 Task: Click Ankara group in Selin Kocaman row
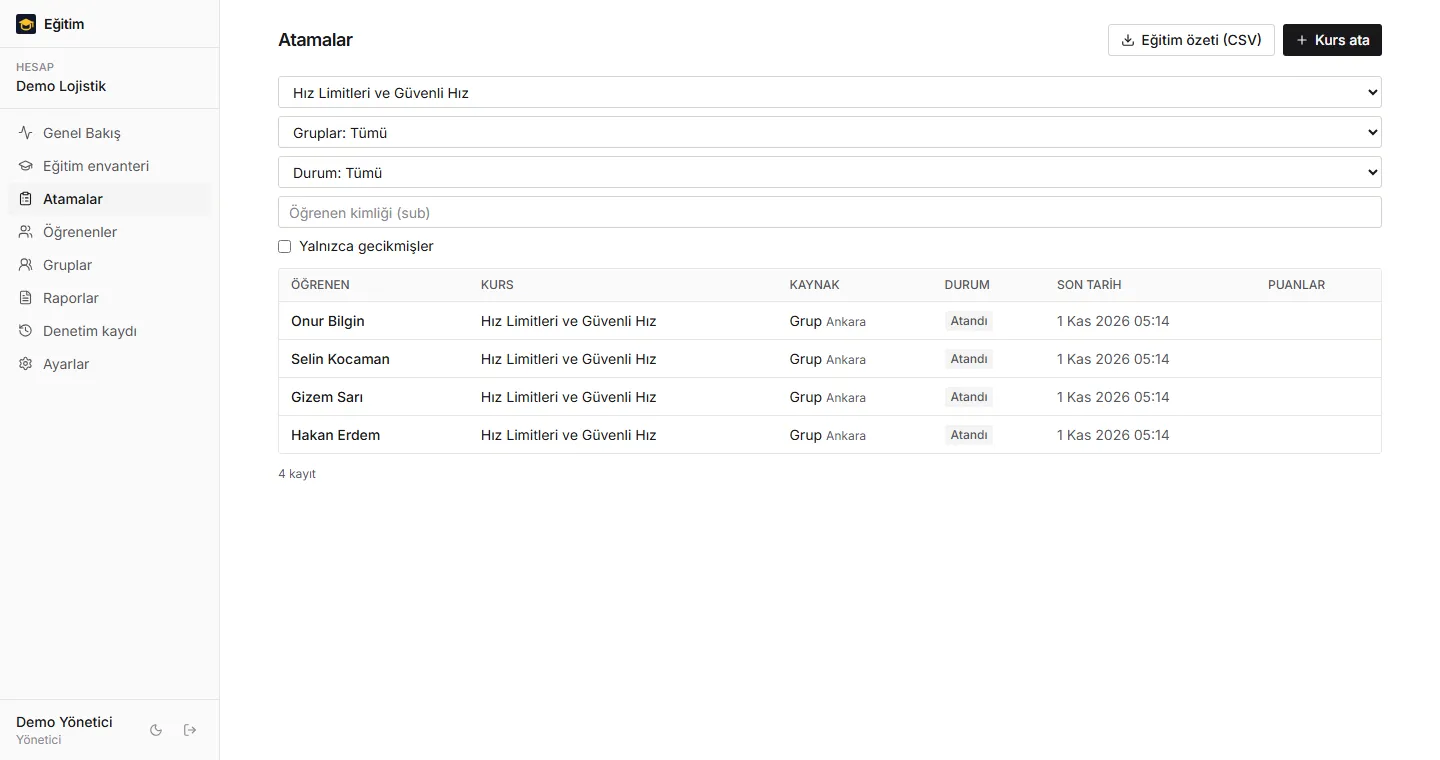tap(846, 360)
